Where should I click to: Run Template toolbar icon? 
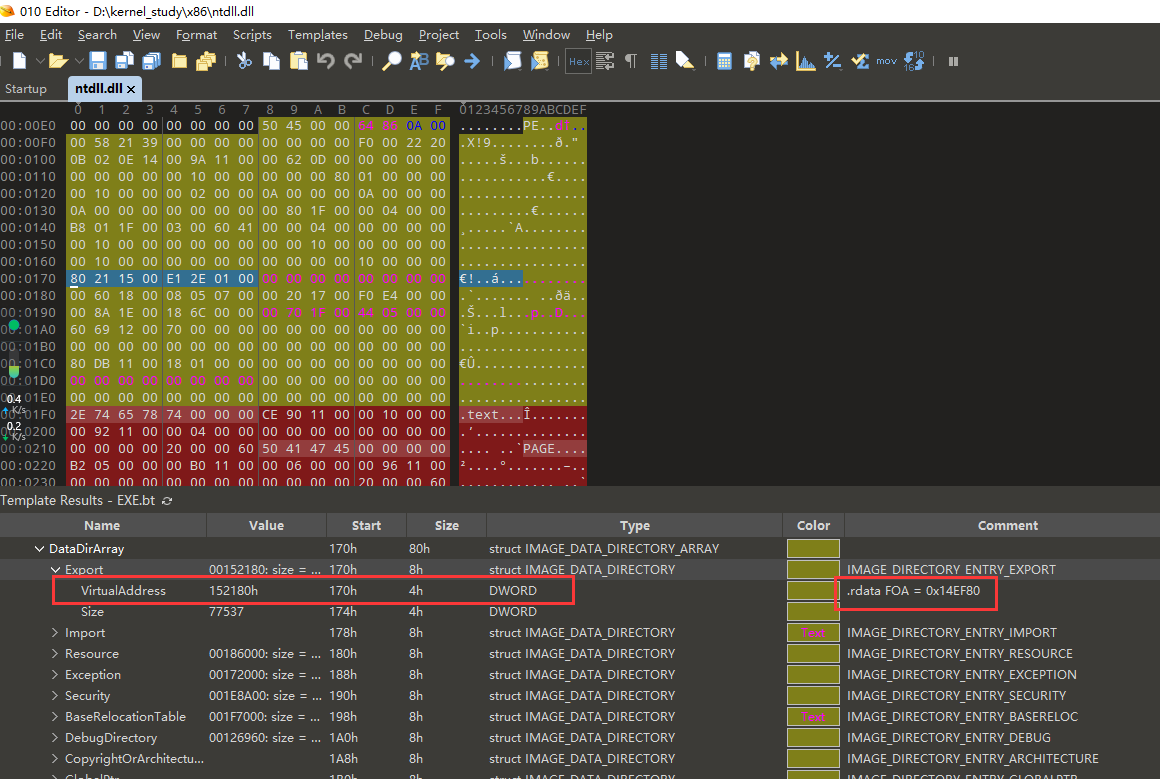click(539, 61)
